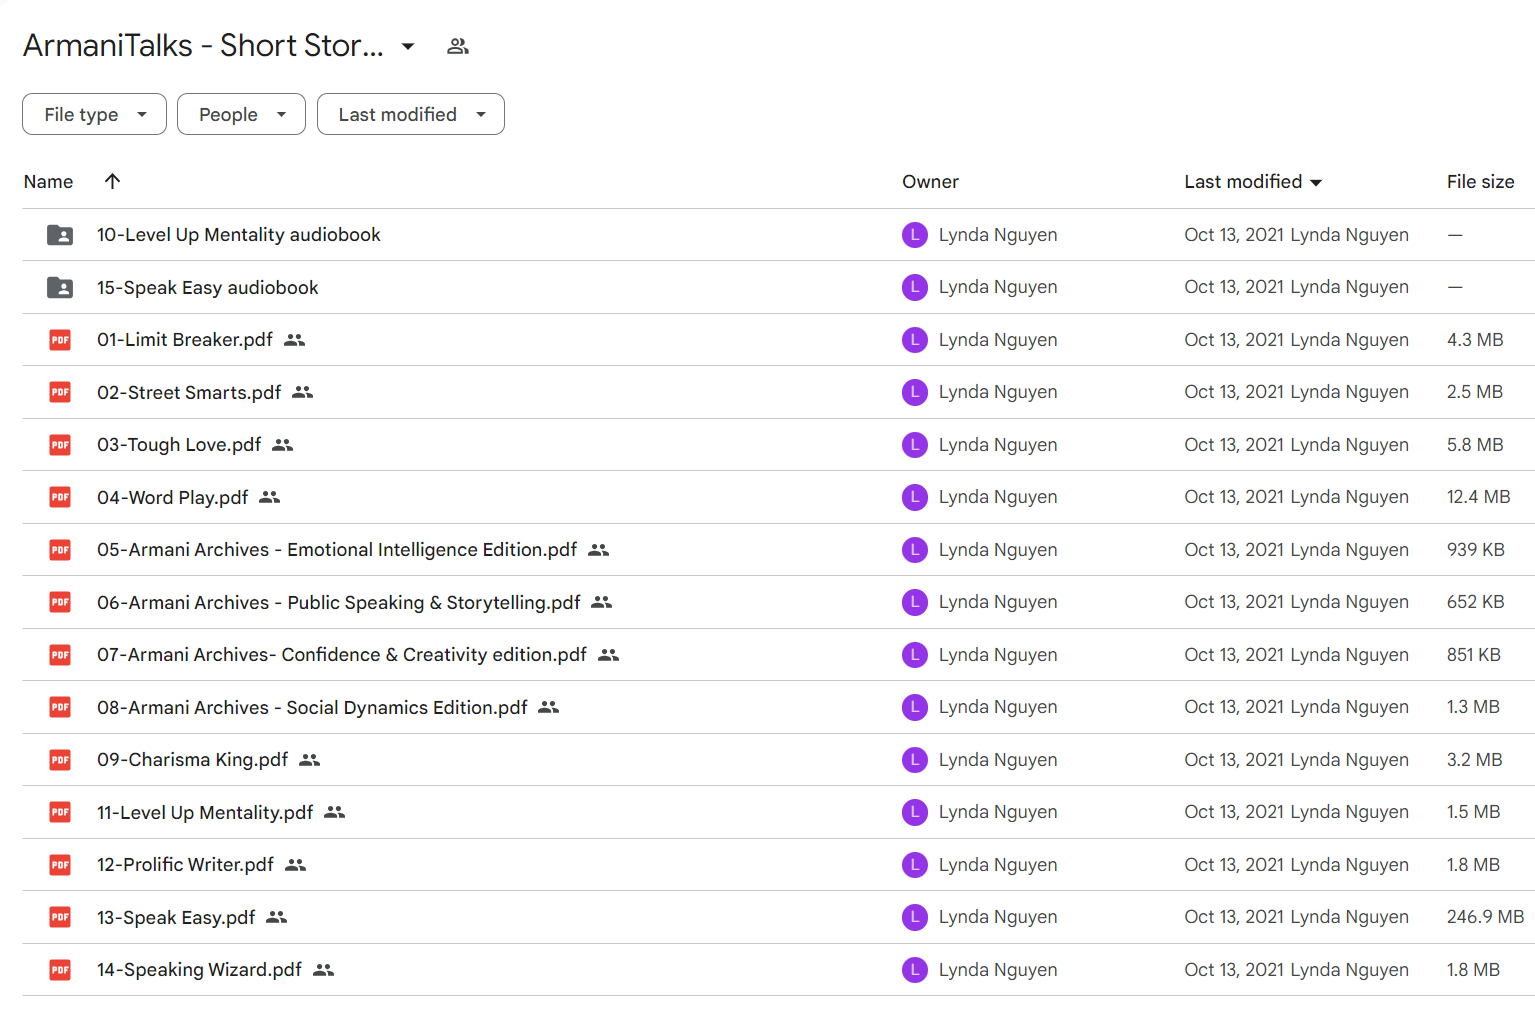Select 07-Armani Archives- Confidence & Creativity edition.pdf
This screenshot has width=1535, height=1012.
click(x=342, y=655)
